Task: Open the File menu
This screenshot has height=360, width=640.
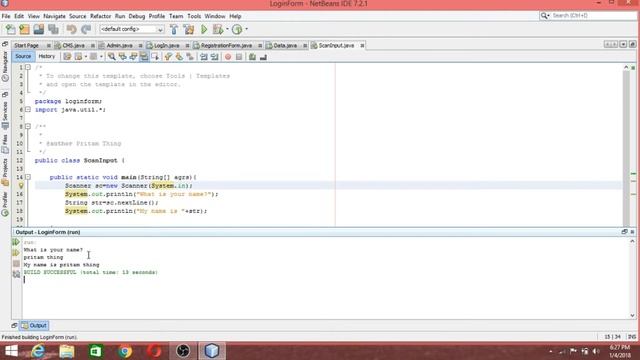Action: (6, 16)
